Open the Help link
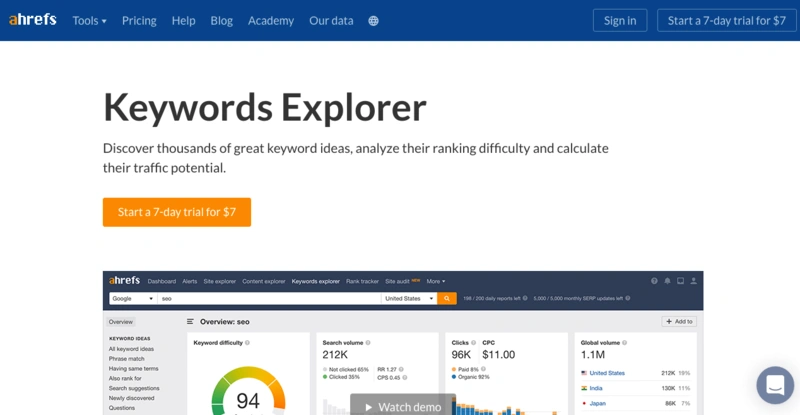800x415 pixels. pos(183,20)
